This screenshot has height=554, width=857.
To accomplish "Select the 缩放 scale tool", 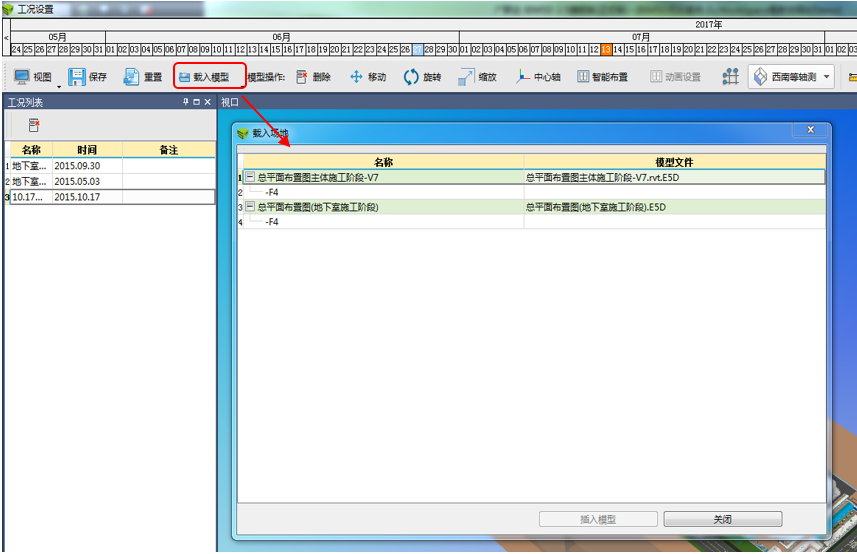I will [x=478, y=77].
